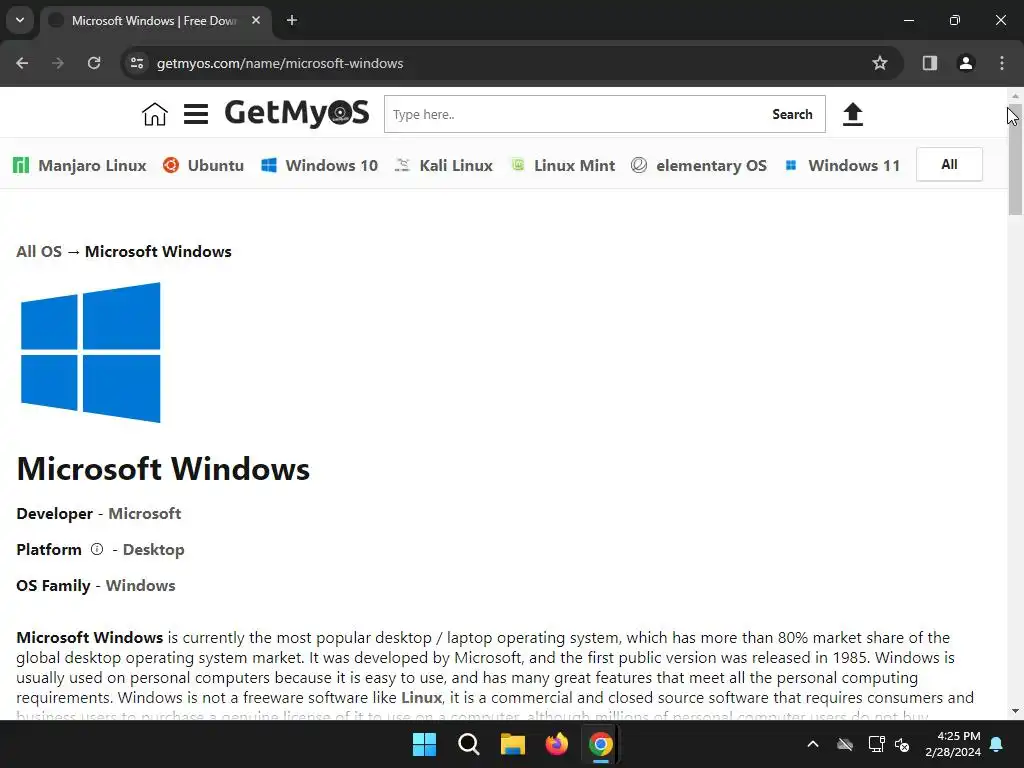The width and height of the screenshot is (1024, 768).
Task: Click the Platform info icon
Action: (x=97, y=549)
